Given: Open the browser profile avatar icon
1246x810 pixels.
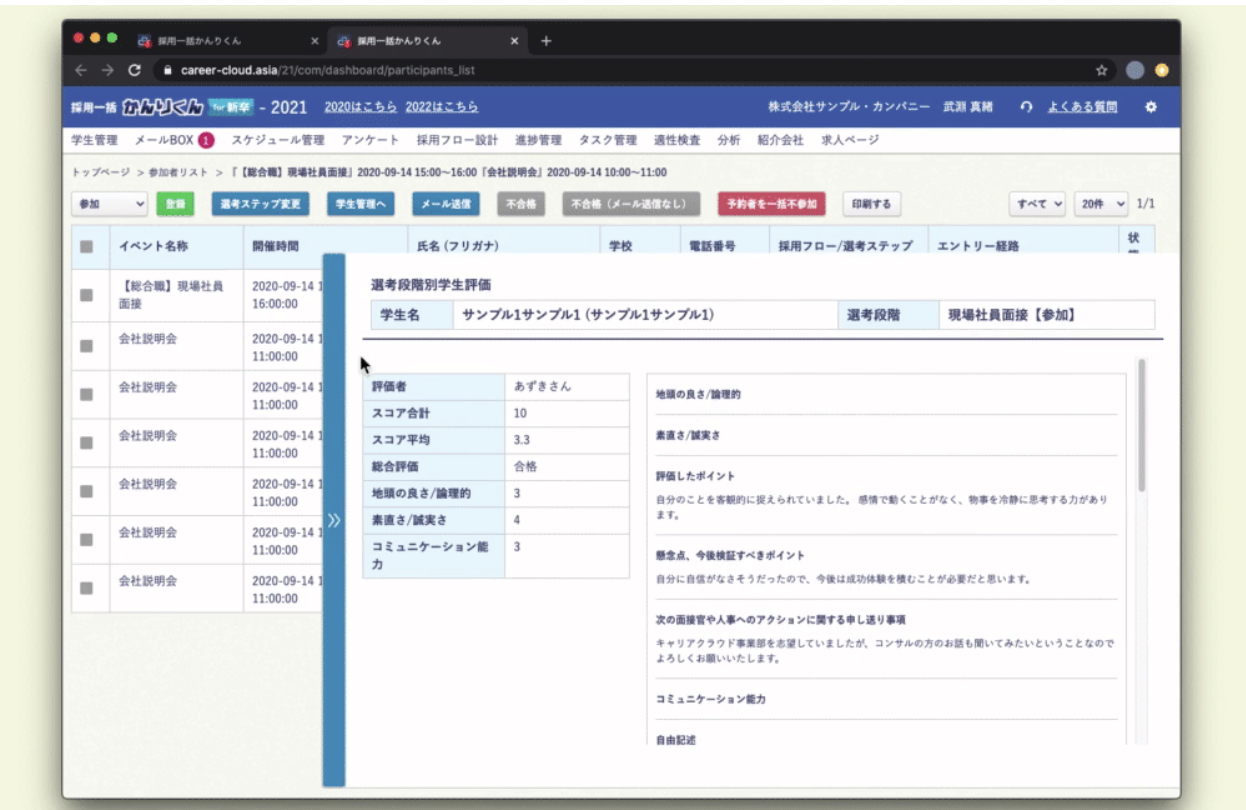Looking at the screenshot, I should pos(1134,70).
